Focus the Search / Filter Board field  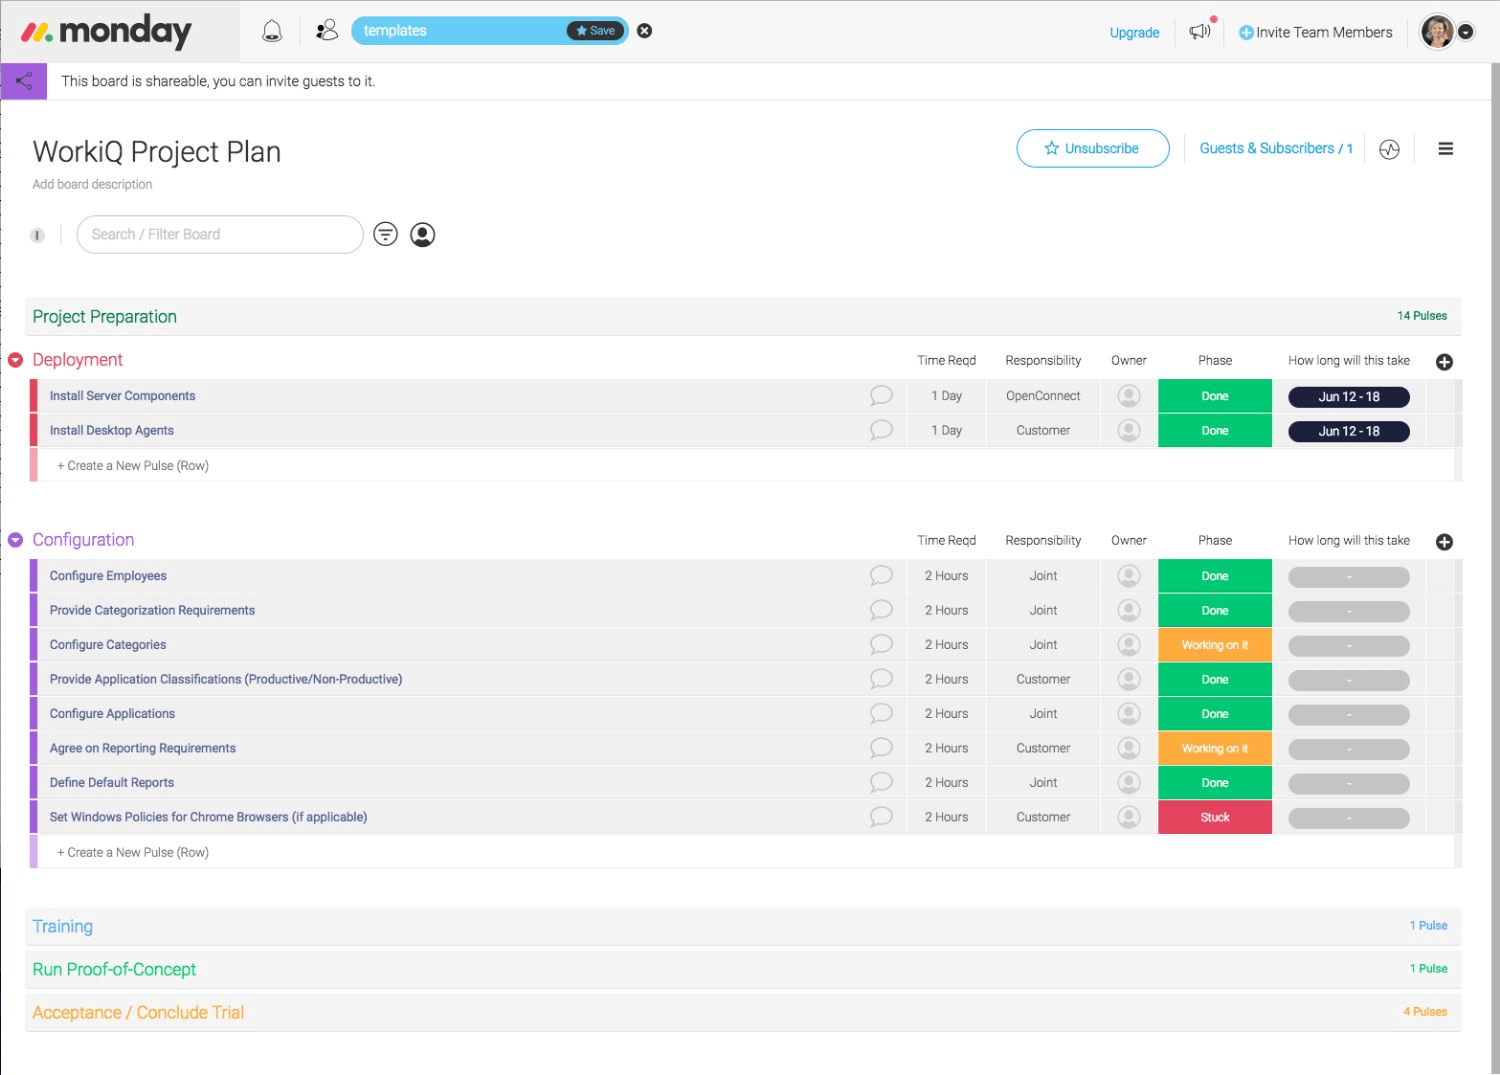pos(220,234)
